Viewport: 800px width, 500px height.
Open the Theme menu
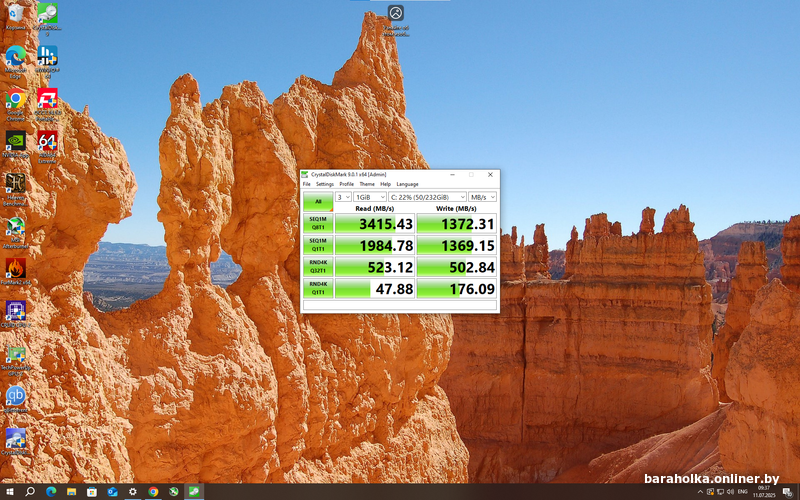tap(367, 184)
